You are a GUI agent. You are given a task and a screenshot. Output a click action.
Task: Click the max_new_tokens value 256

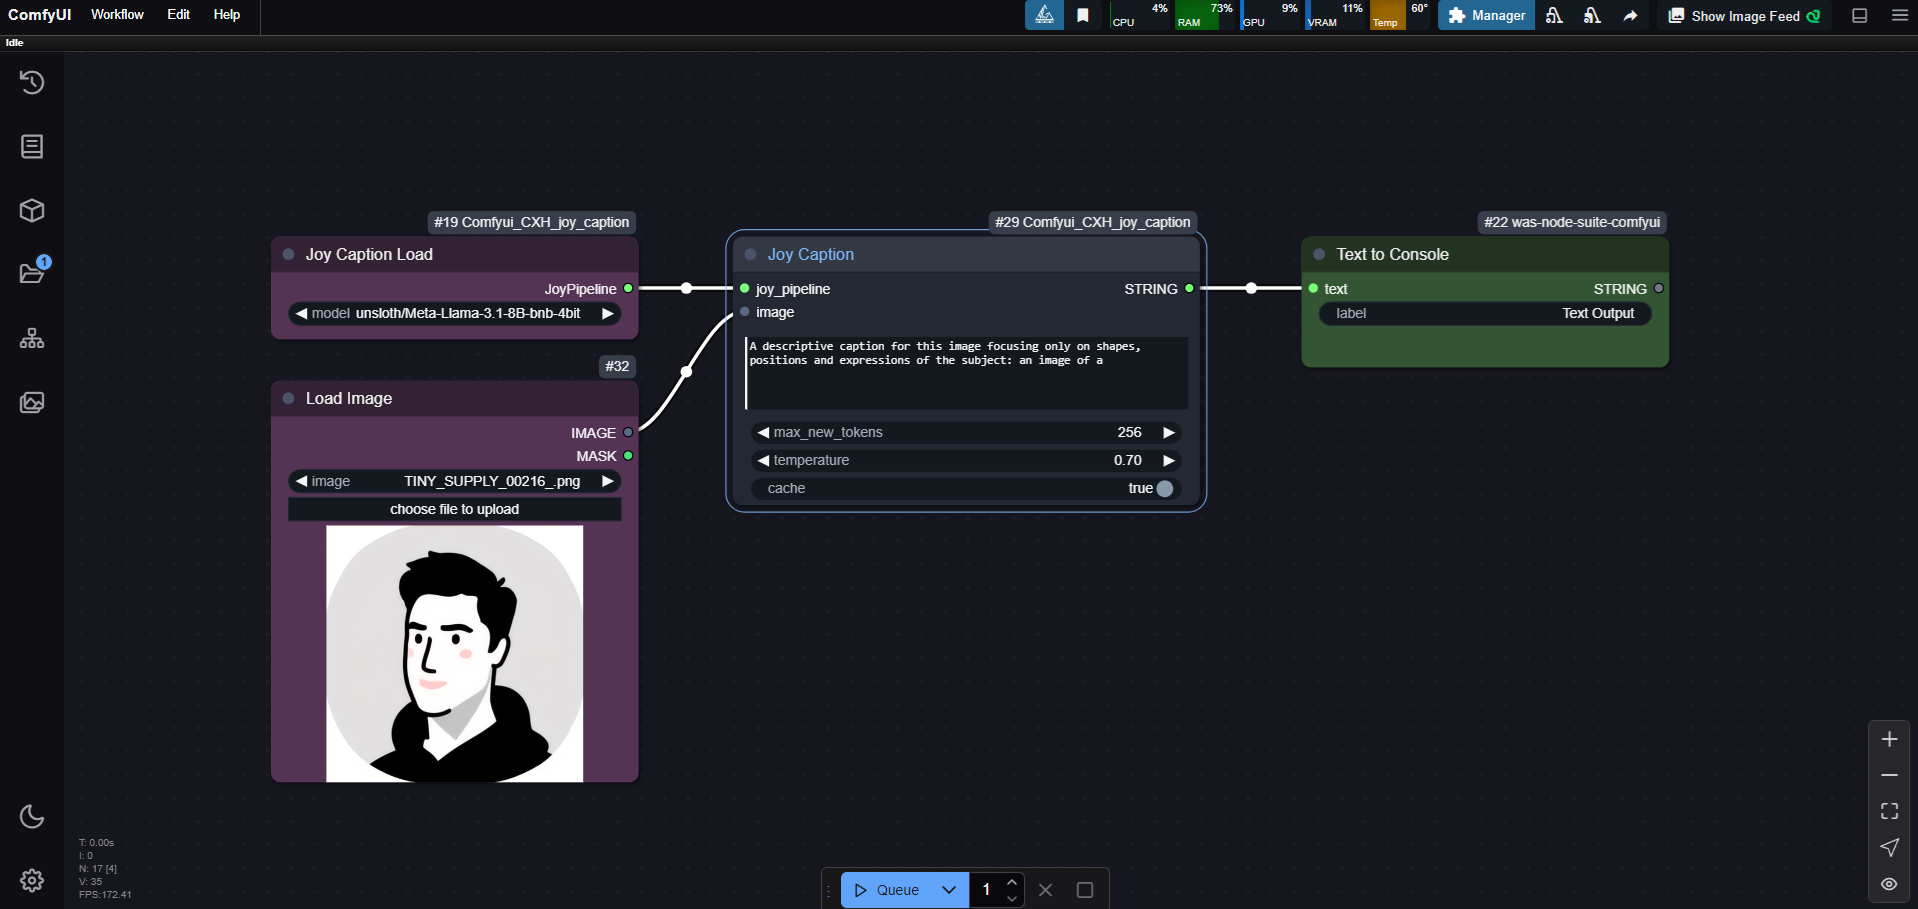click(1130, 432)
